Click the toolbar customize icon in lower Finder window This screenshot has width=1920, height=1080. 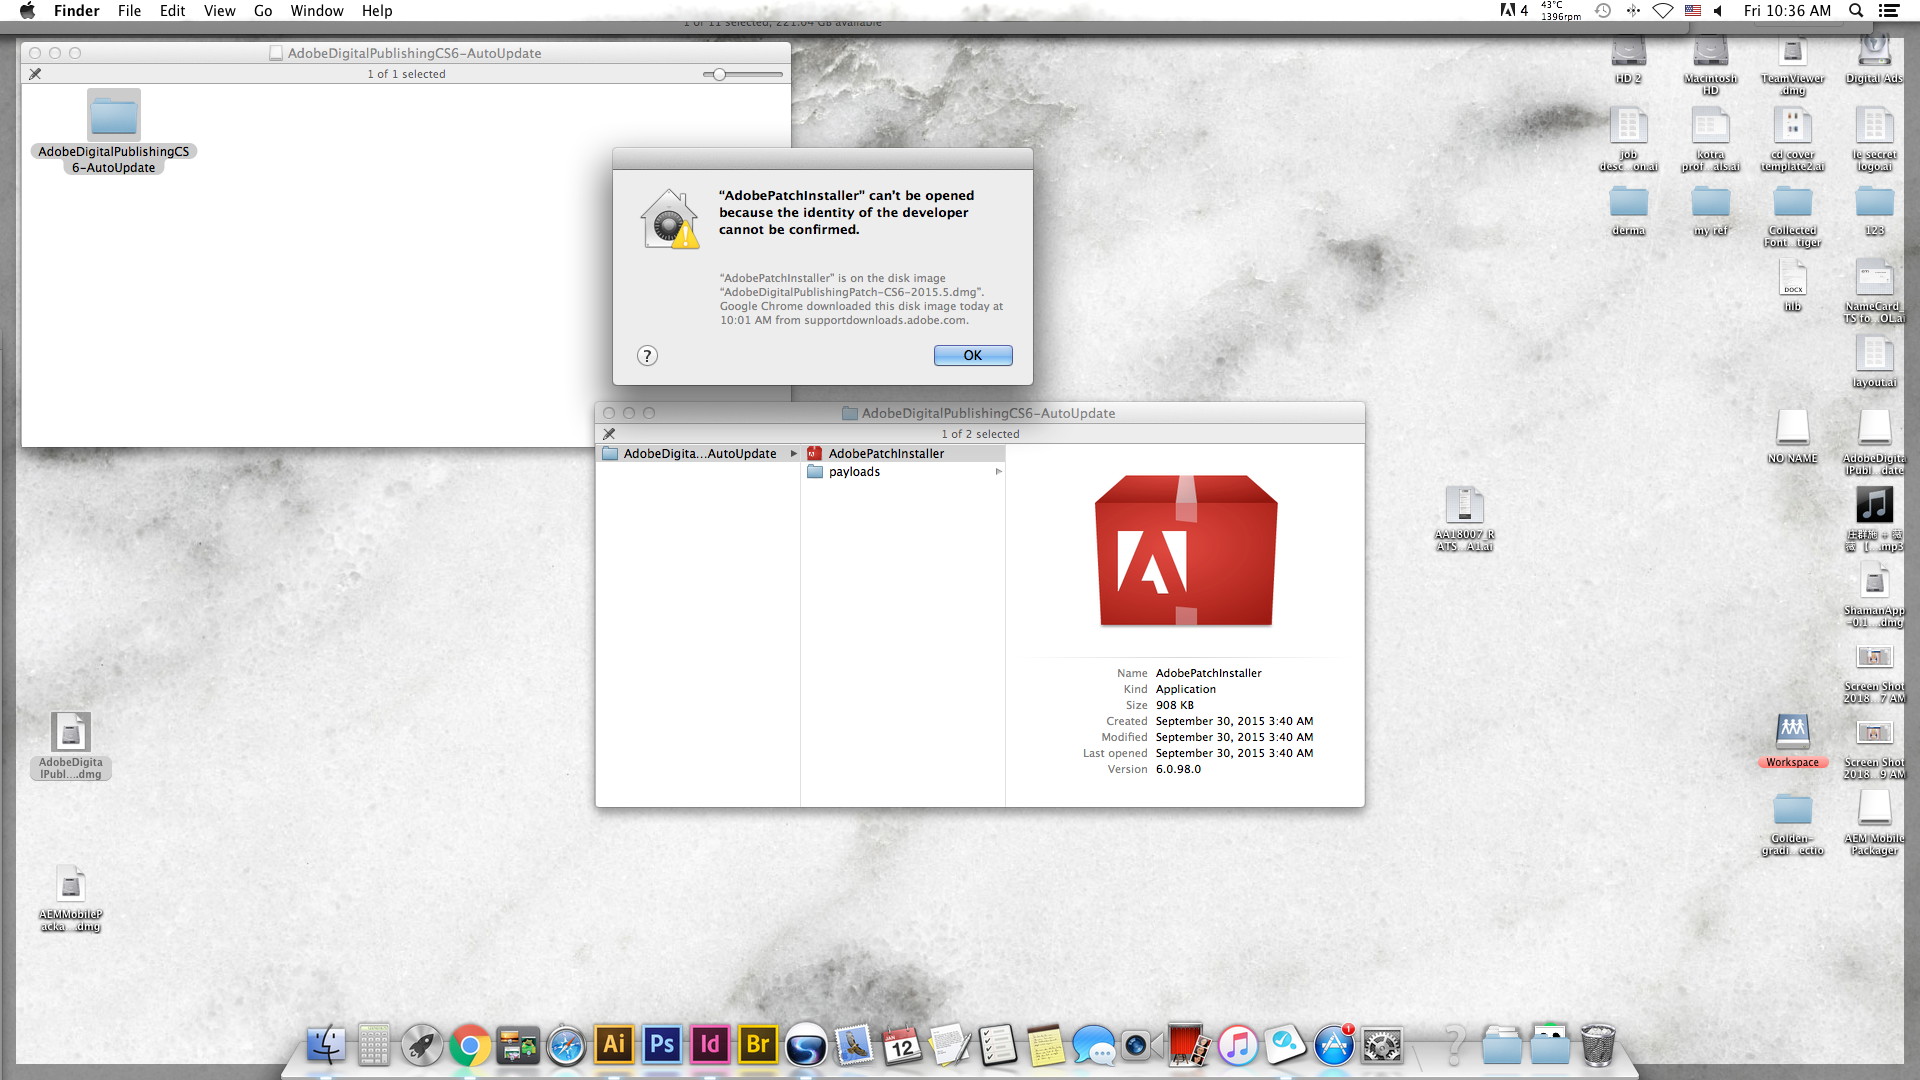[x=609, y=434]
